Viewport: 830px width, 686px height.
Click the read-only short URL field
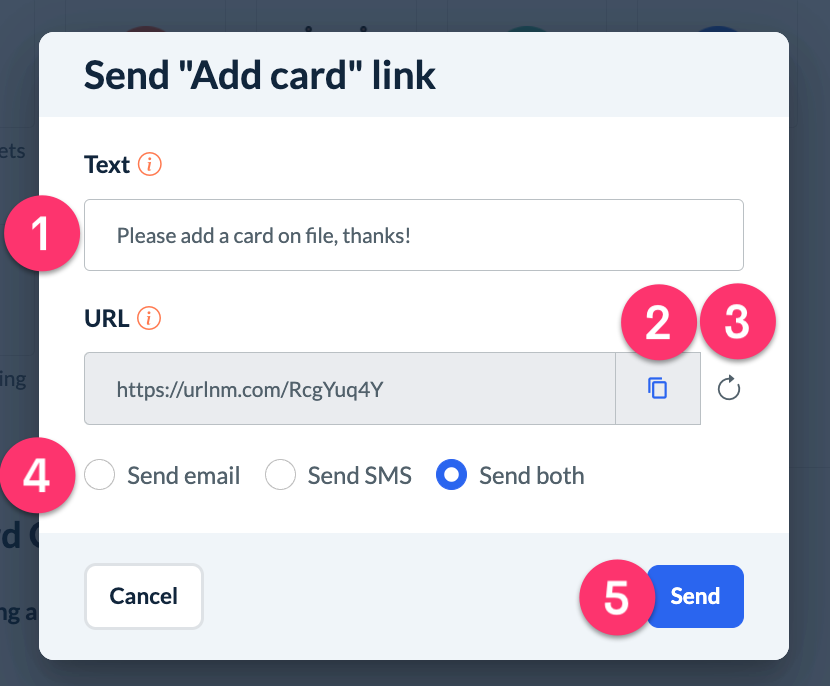pos(350,388)
